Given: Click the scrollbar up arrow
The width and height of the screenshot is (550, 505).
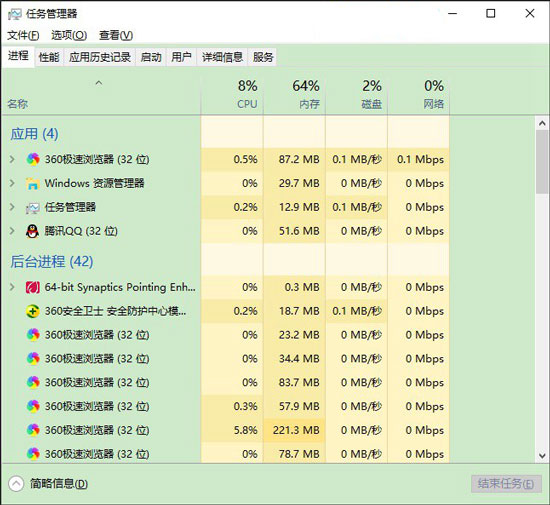Looking at the screenshot, I should [x=542, y=123].
